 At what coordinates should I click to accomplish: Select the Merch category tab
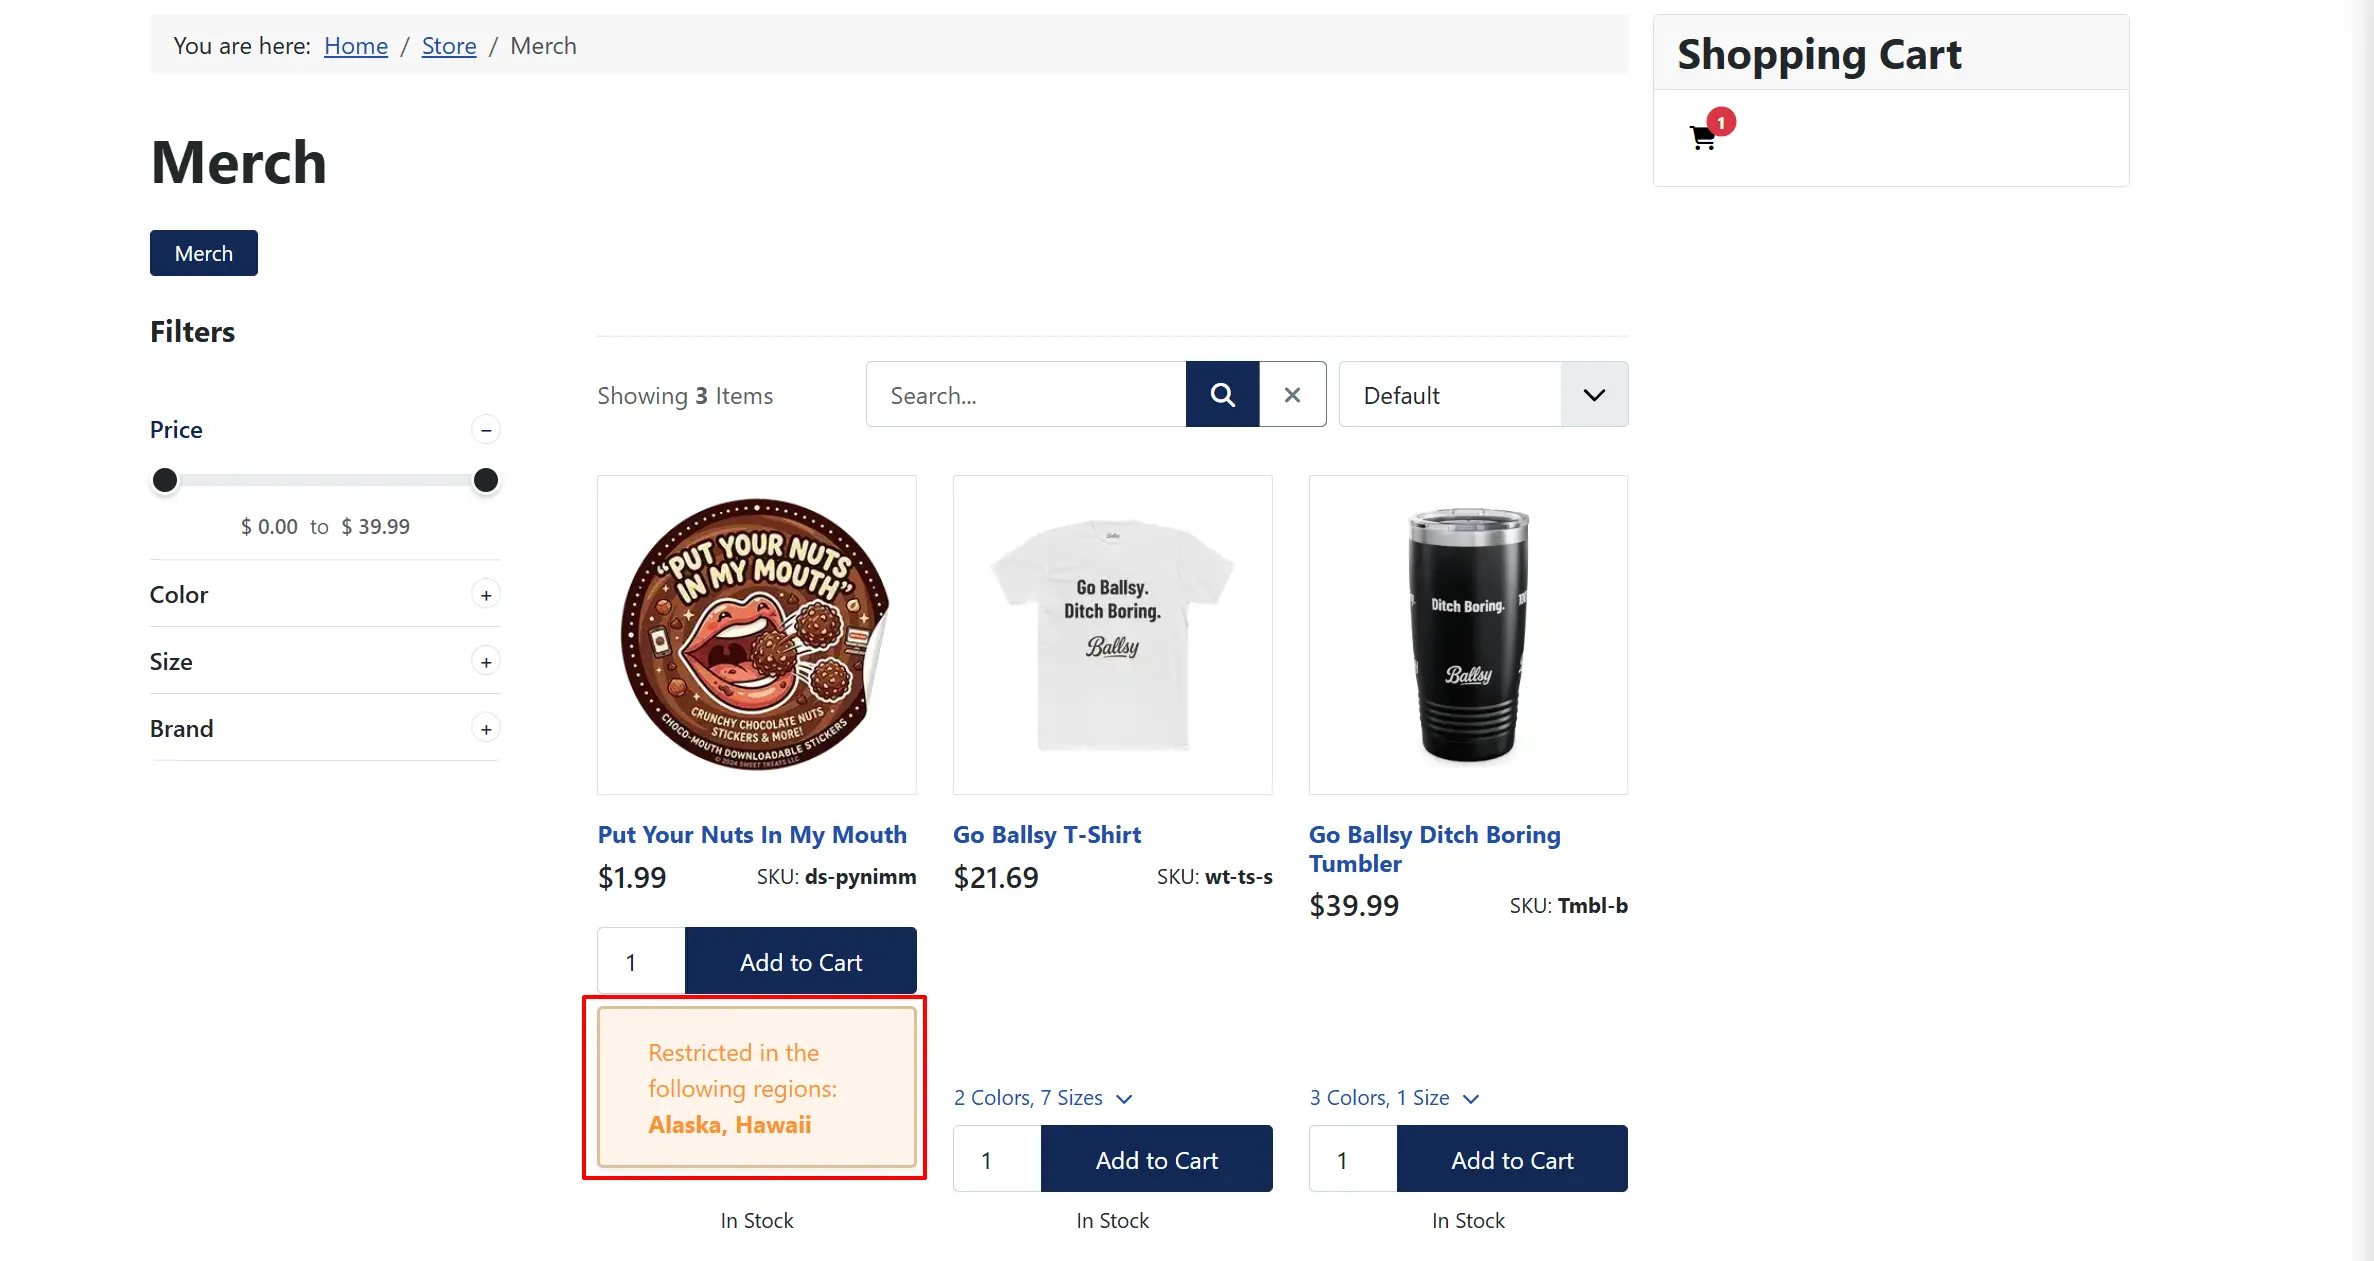coord(204,253)
